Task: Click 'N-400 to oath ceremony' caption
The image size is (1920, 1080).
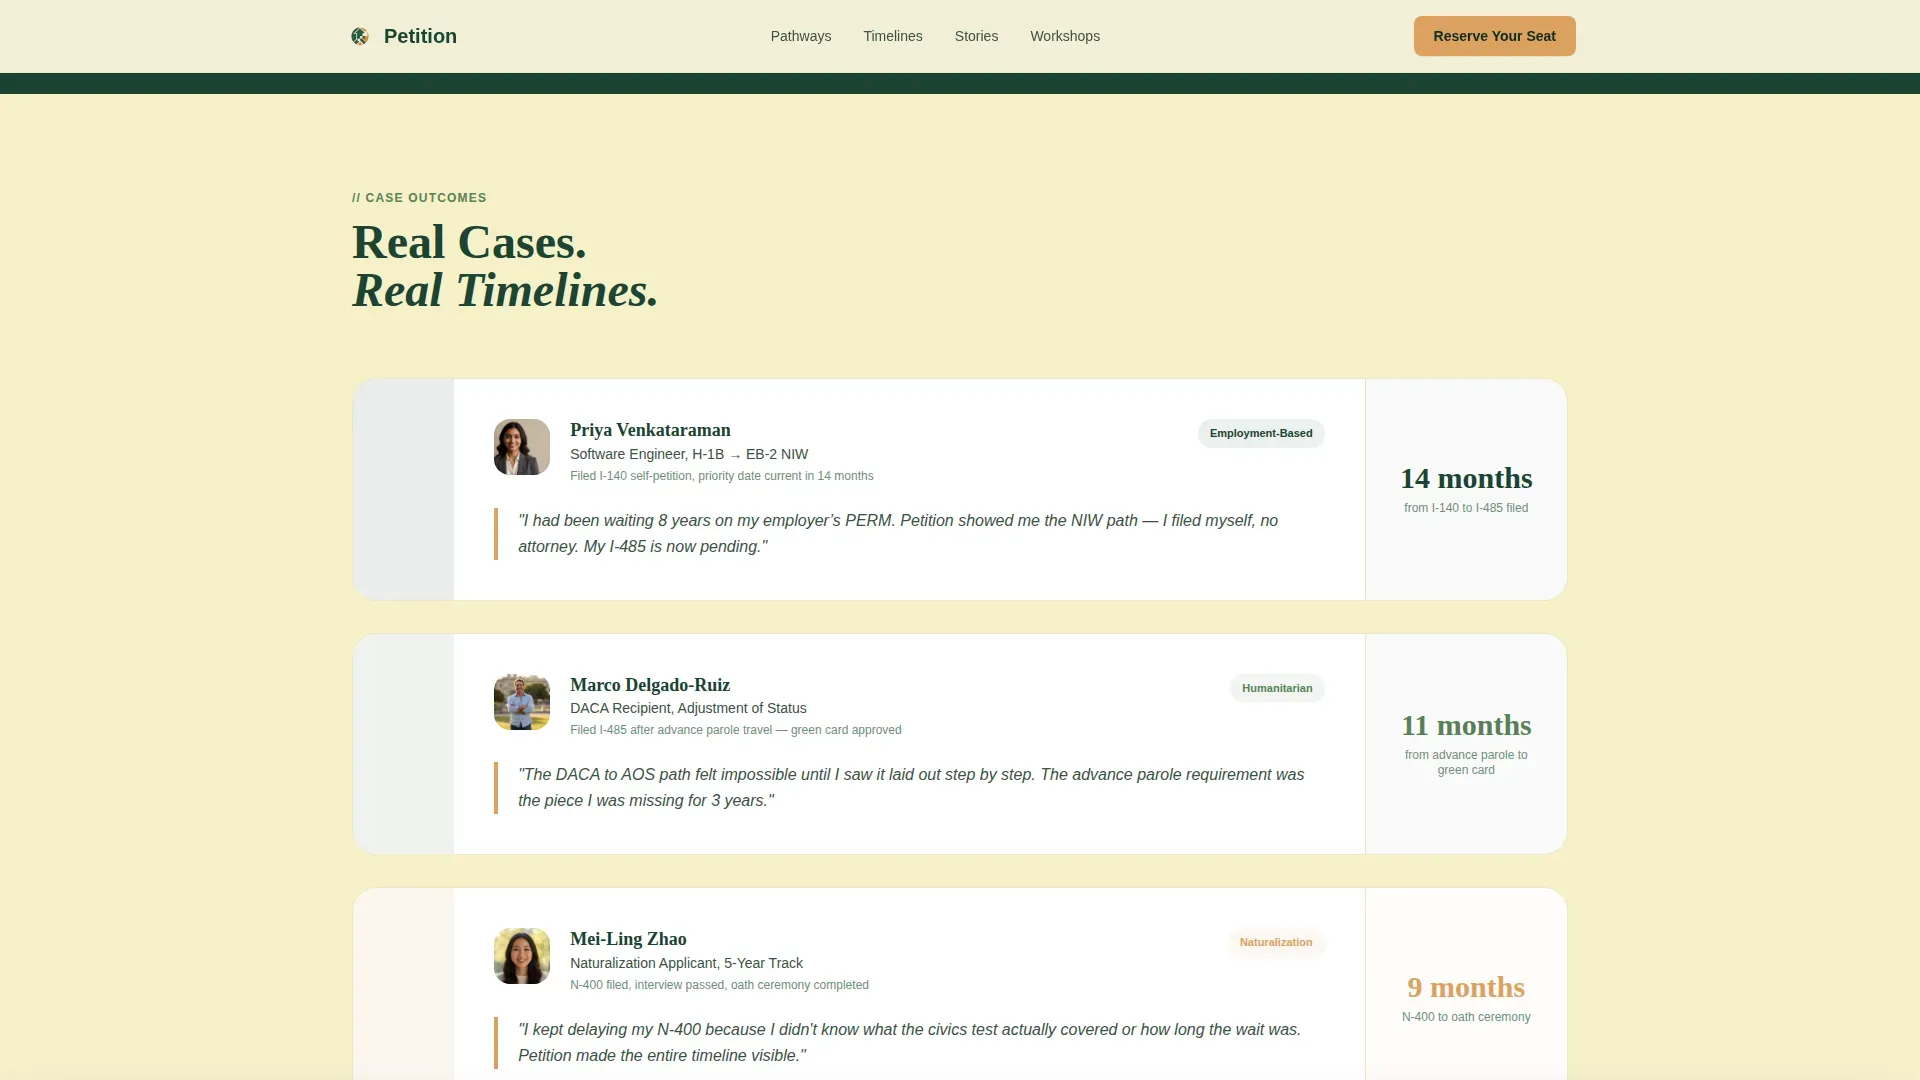Action: pos(1465,1017)
